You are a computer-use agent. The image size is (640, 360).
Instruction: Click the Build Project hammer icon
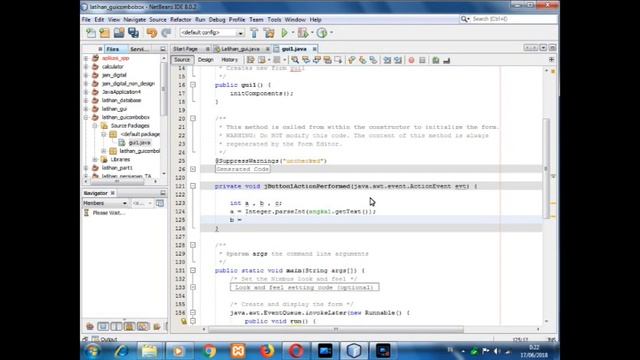tap(254, 33)
